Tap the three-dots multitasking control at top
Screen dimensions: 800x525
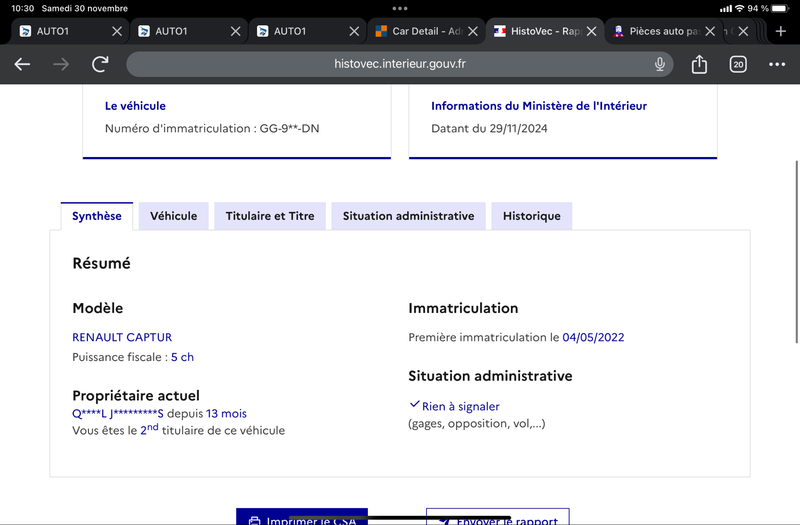[x=400, y=8]
